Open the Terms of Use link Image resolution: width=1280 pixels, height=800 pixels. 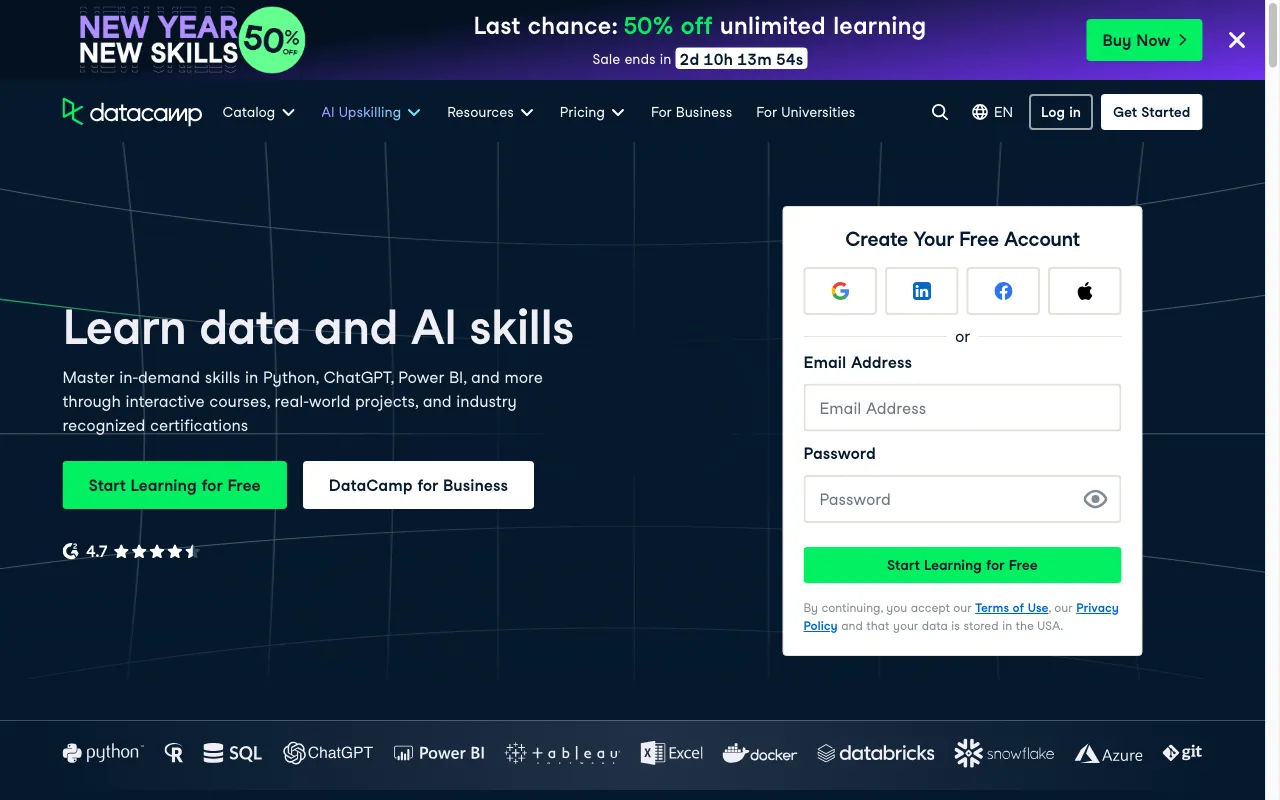[x=1011, y=608]
